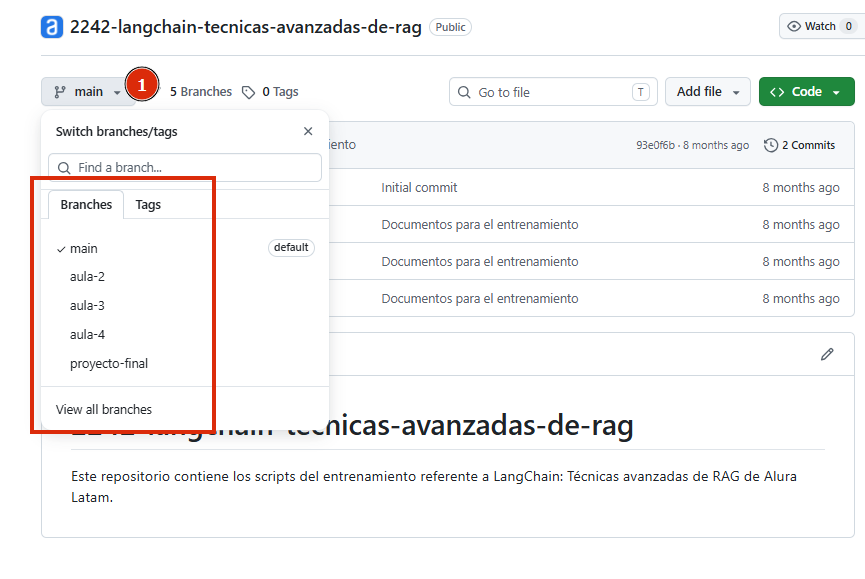Click the pencil edit README icon
This screenshot has width=865, height=579.
[x=827, y=354]
